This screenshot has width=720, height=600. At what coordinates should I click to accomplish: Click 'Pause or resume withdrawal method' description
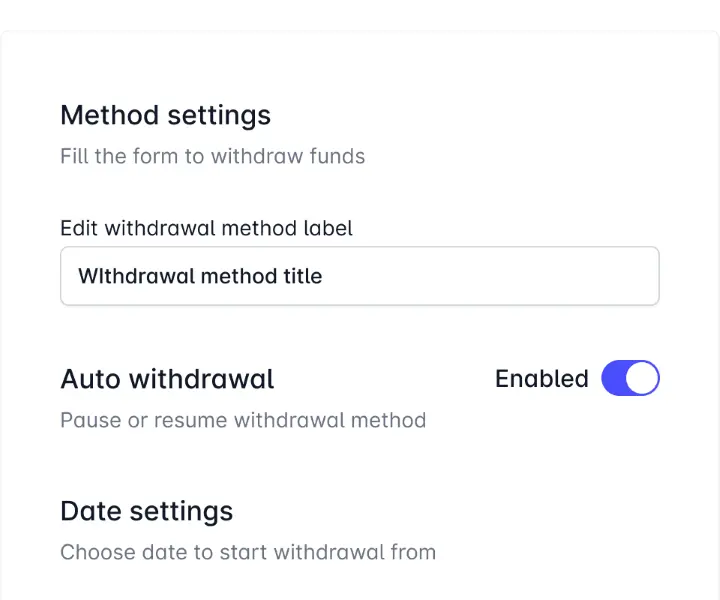tap(243, 420)
